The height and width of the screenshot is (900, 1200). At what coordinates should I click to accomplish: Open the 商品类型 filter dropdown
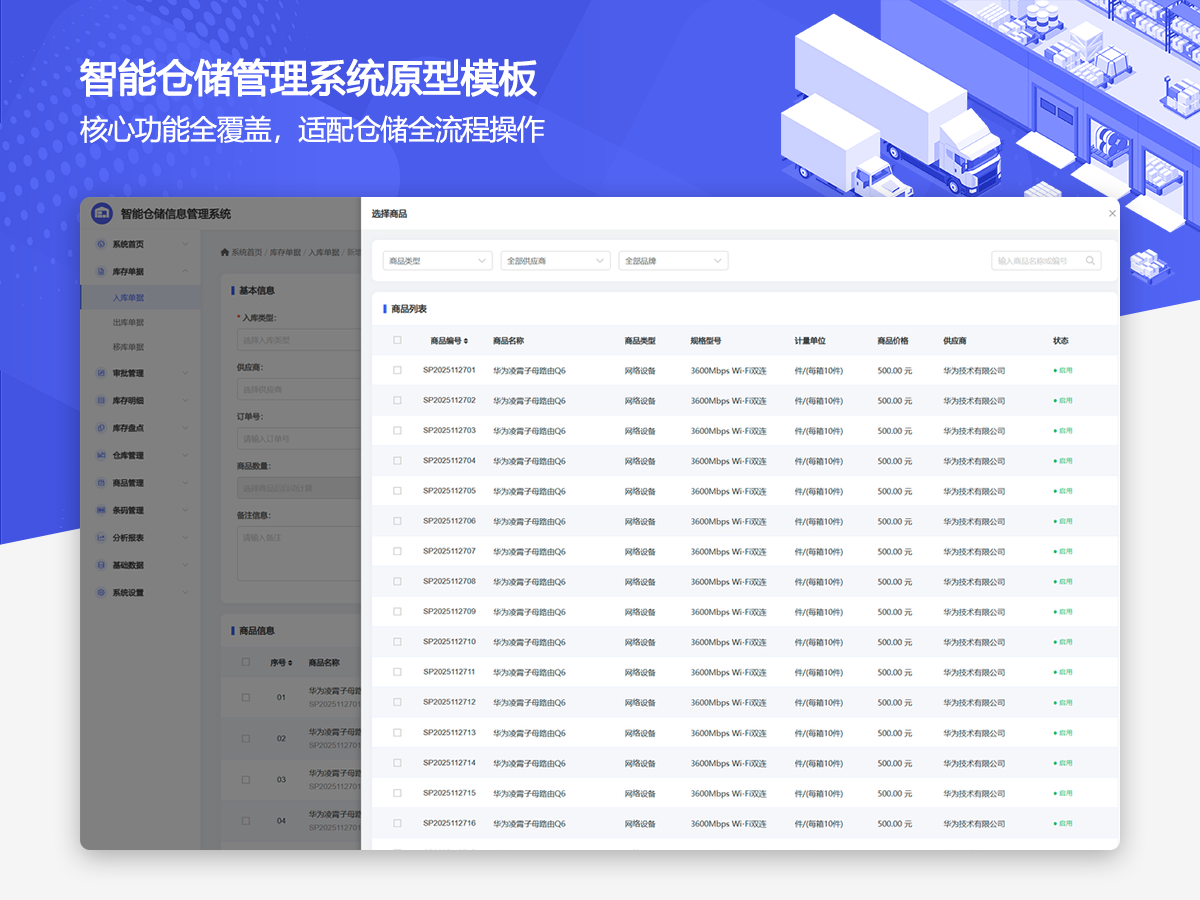[x=438, y=261]
